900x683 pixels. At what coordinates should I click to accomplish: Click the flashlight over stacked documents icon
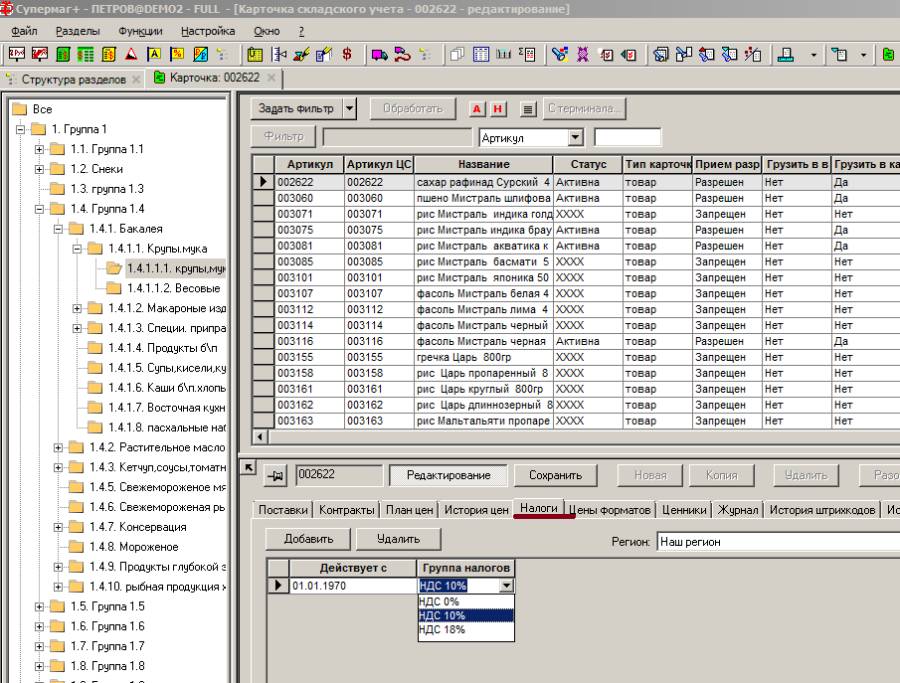[661, 55]
